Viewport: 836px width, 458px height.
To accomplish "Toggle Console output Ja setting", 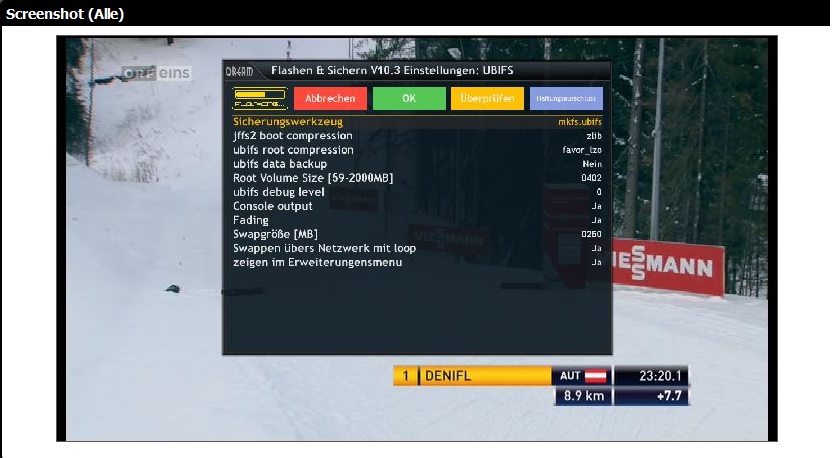I will coord(596,206).
